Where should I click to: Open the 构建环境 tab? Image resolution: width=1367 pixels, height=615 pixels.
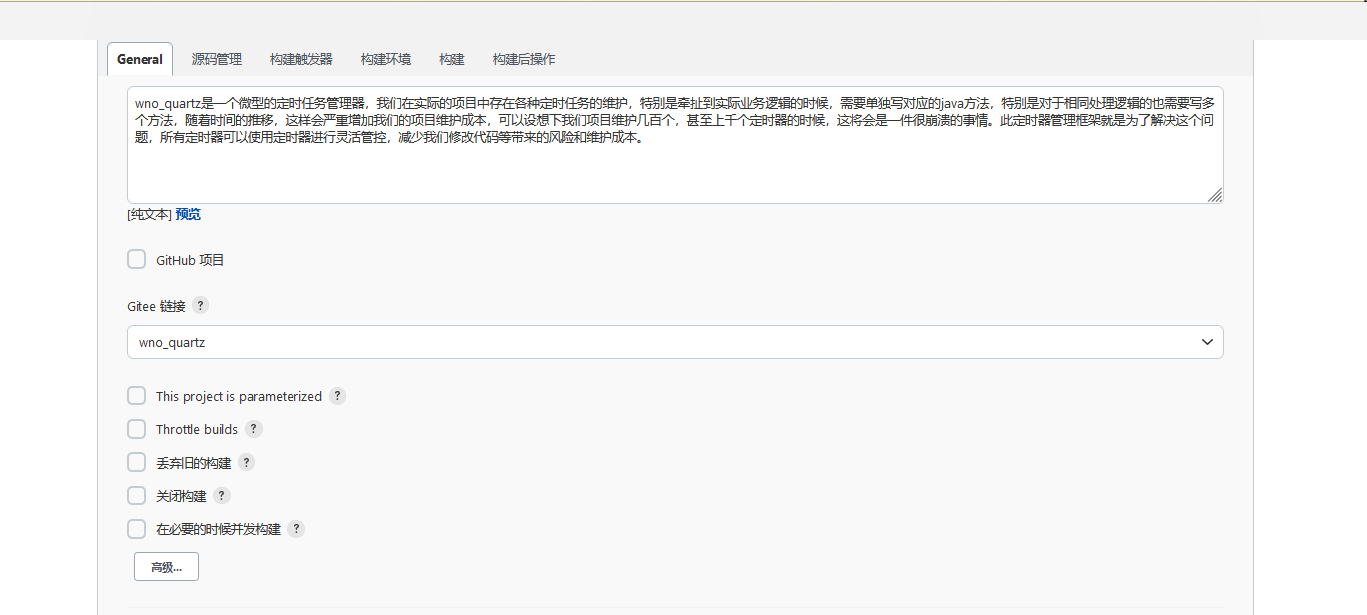(x=386, y=59)
